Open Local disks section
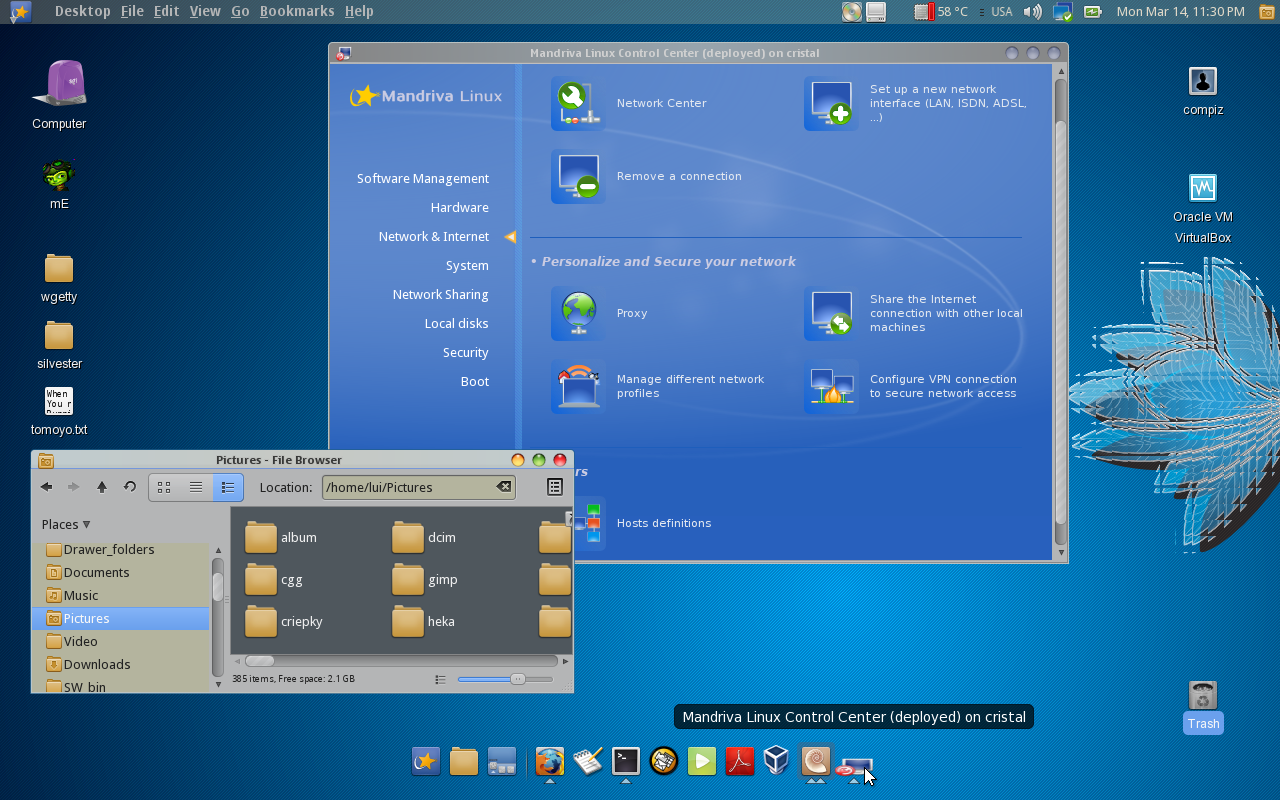 tap(456, 323)
